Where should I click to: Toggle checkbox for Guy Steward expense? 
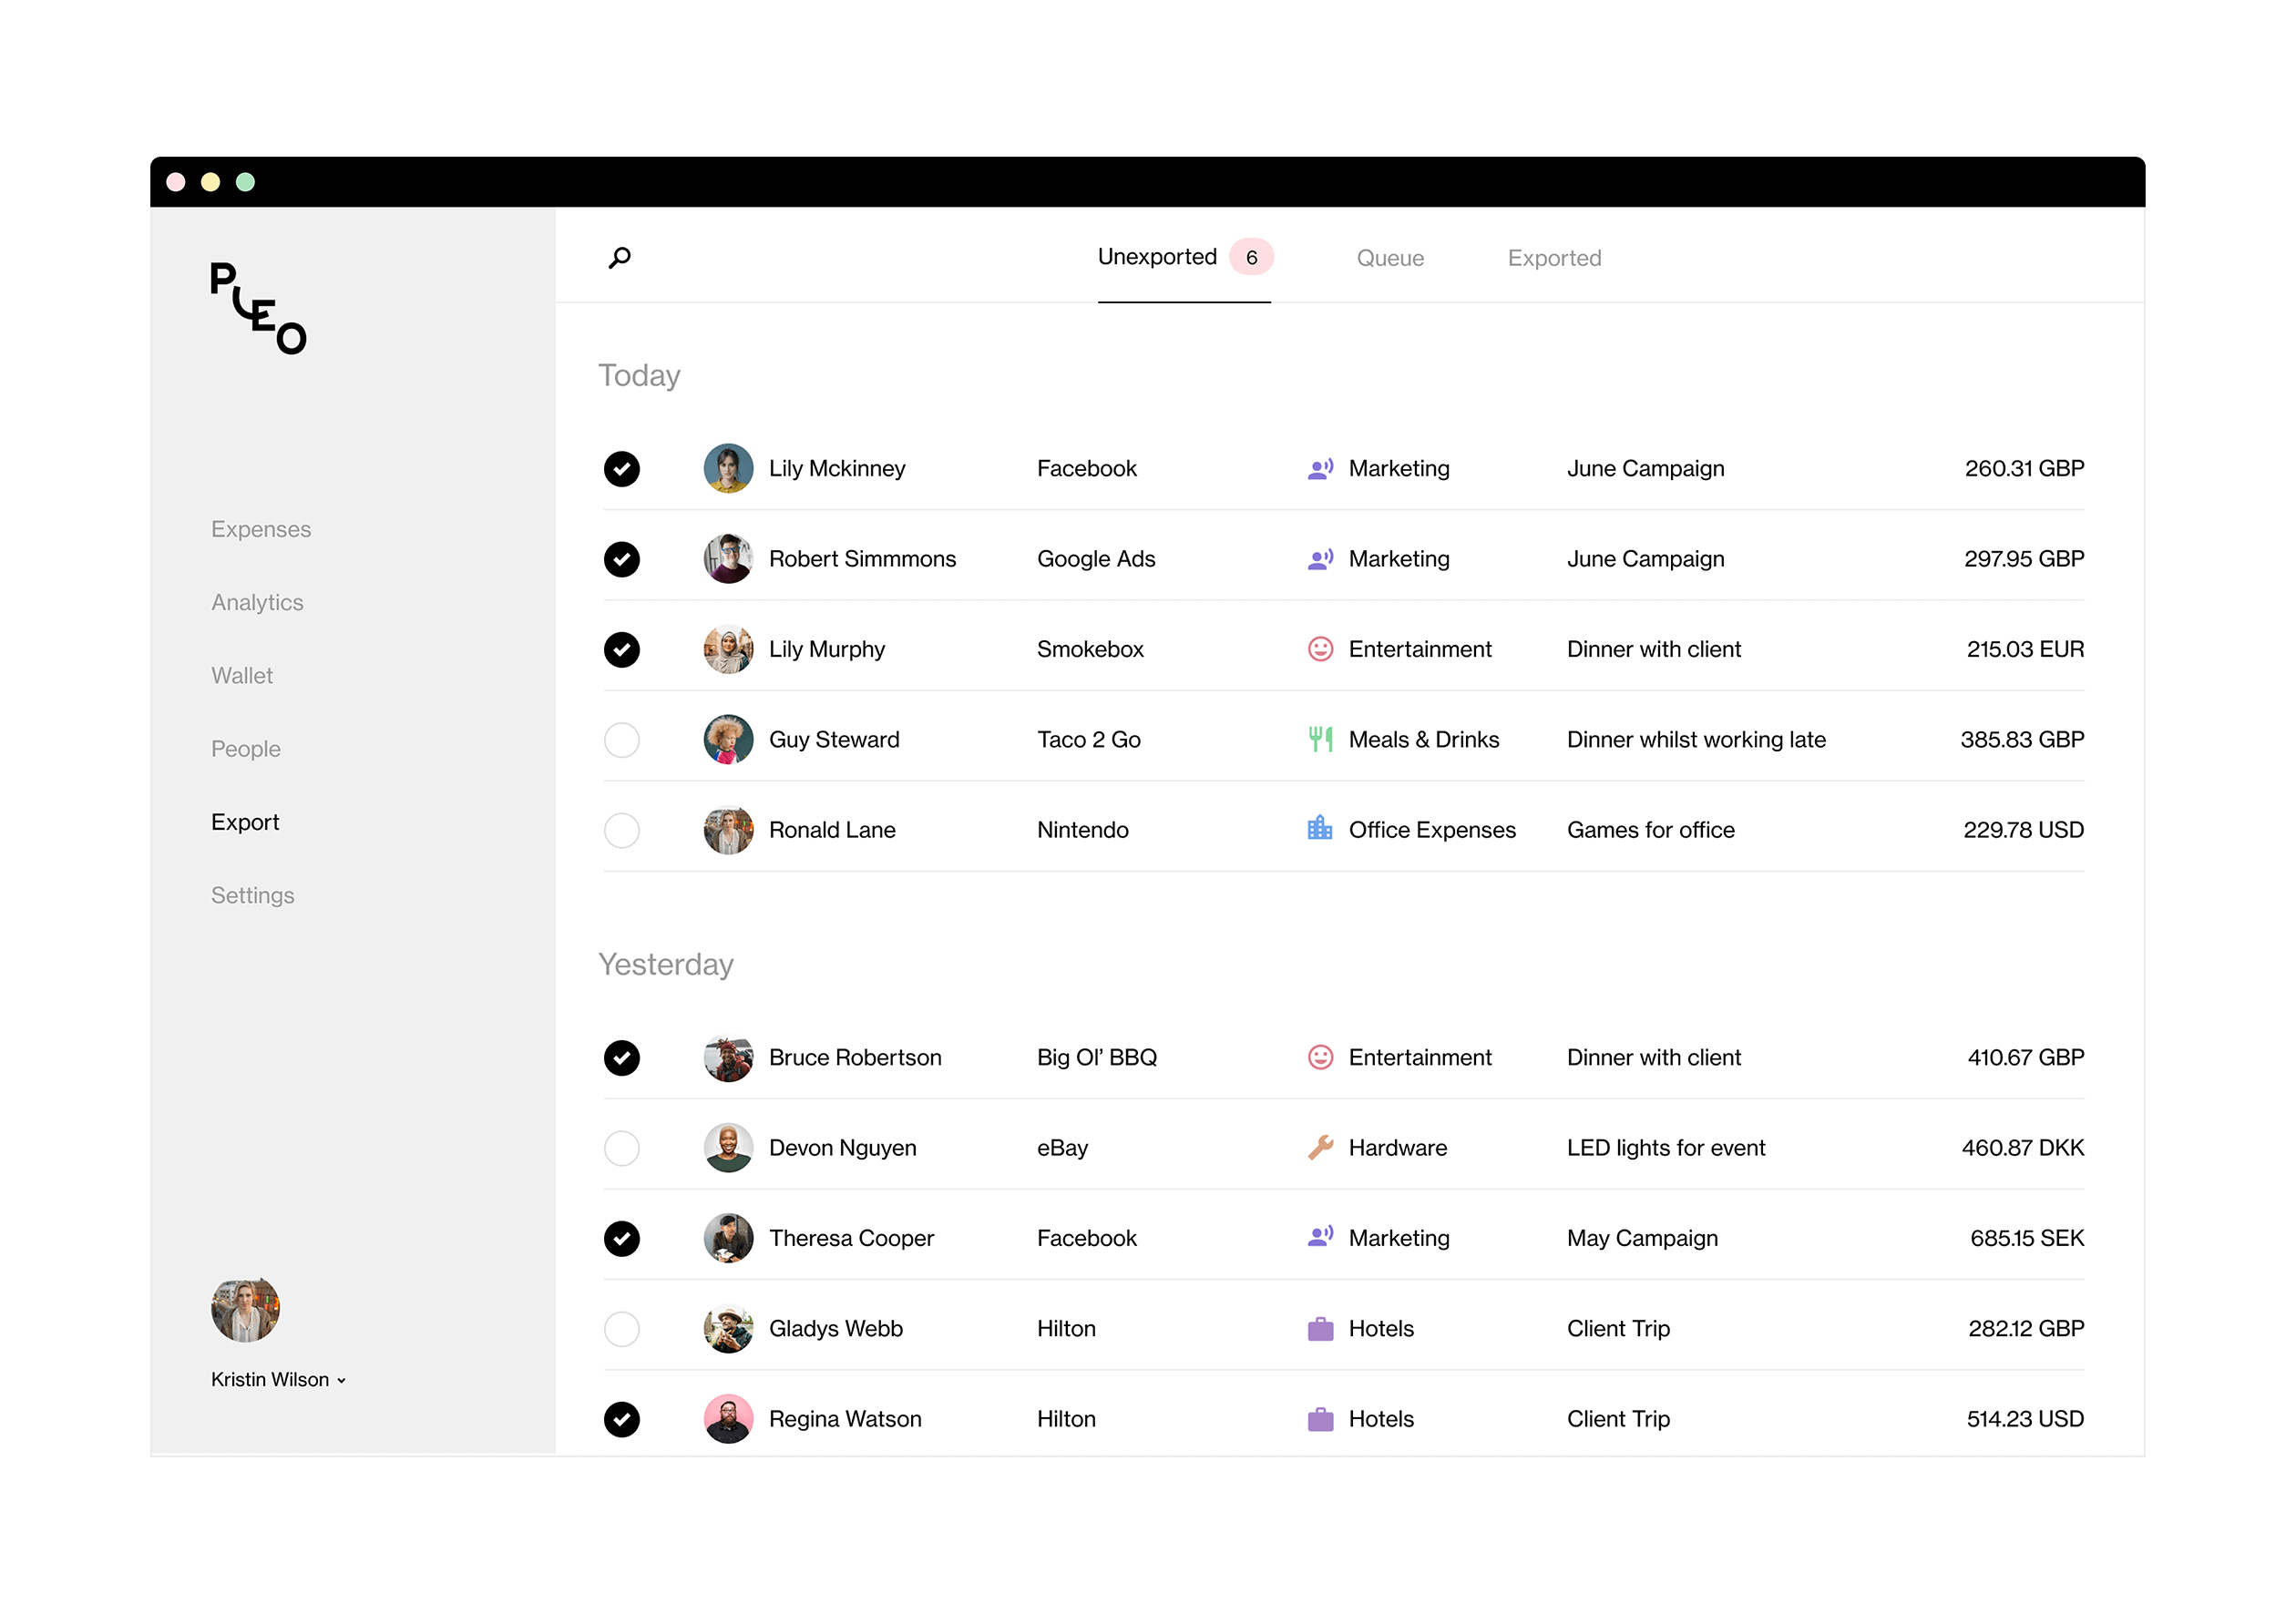627,739
